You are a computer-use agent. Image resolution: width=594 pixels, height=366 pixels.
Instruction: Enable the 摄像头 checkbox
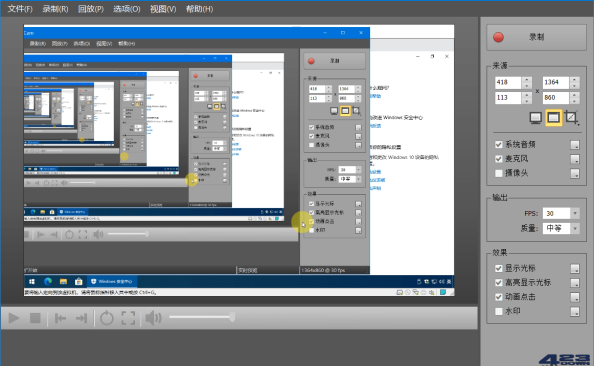pyautogui.click(x=499, y=173)
